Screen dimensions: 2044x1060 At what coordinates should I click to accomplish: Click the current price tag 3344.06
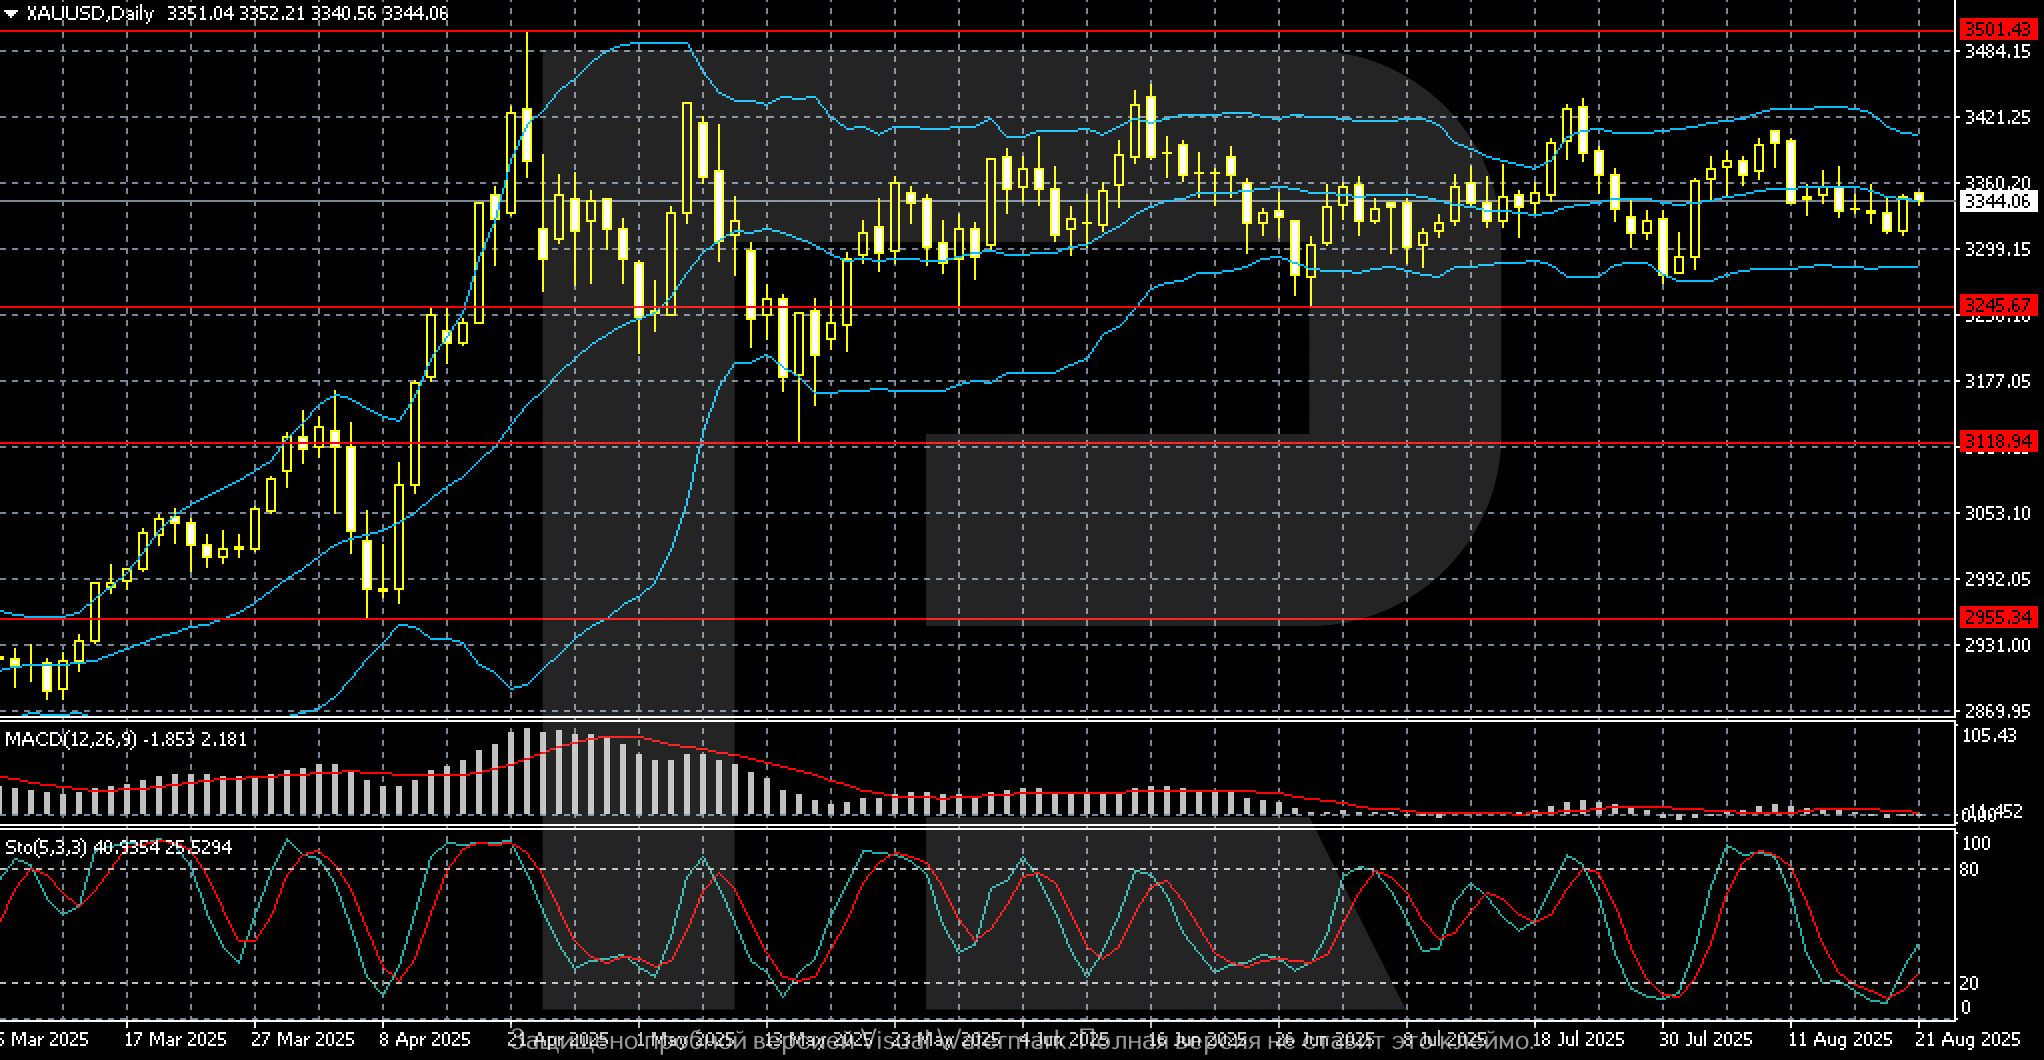(1996, 201)
